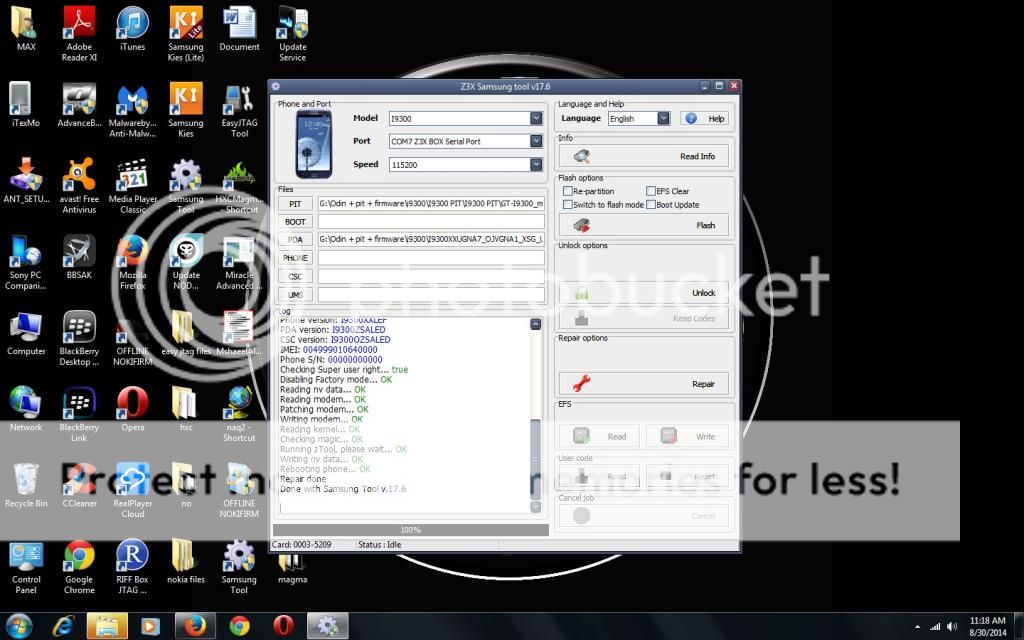The height and width of the screenshot is (640, 1024).
Task: Click the PDA file select button
Action: (x=295, y=240)
